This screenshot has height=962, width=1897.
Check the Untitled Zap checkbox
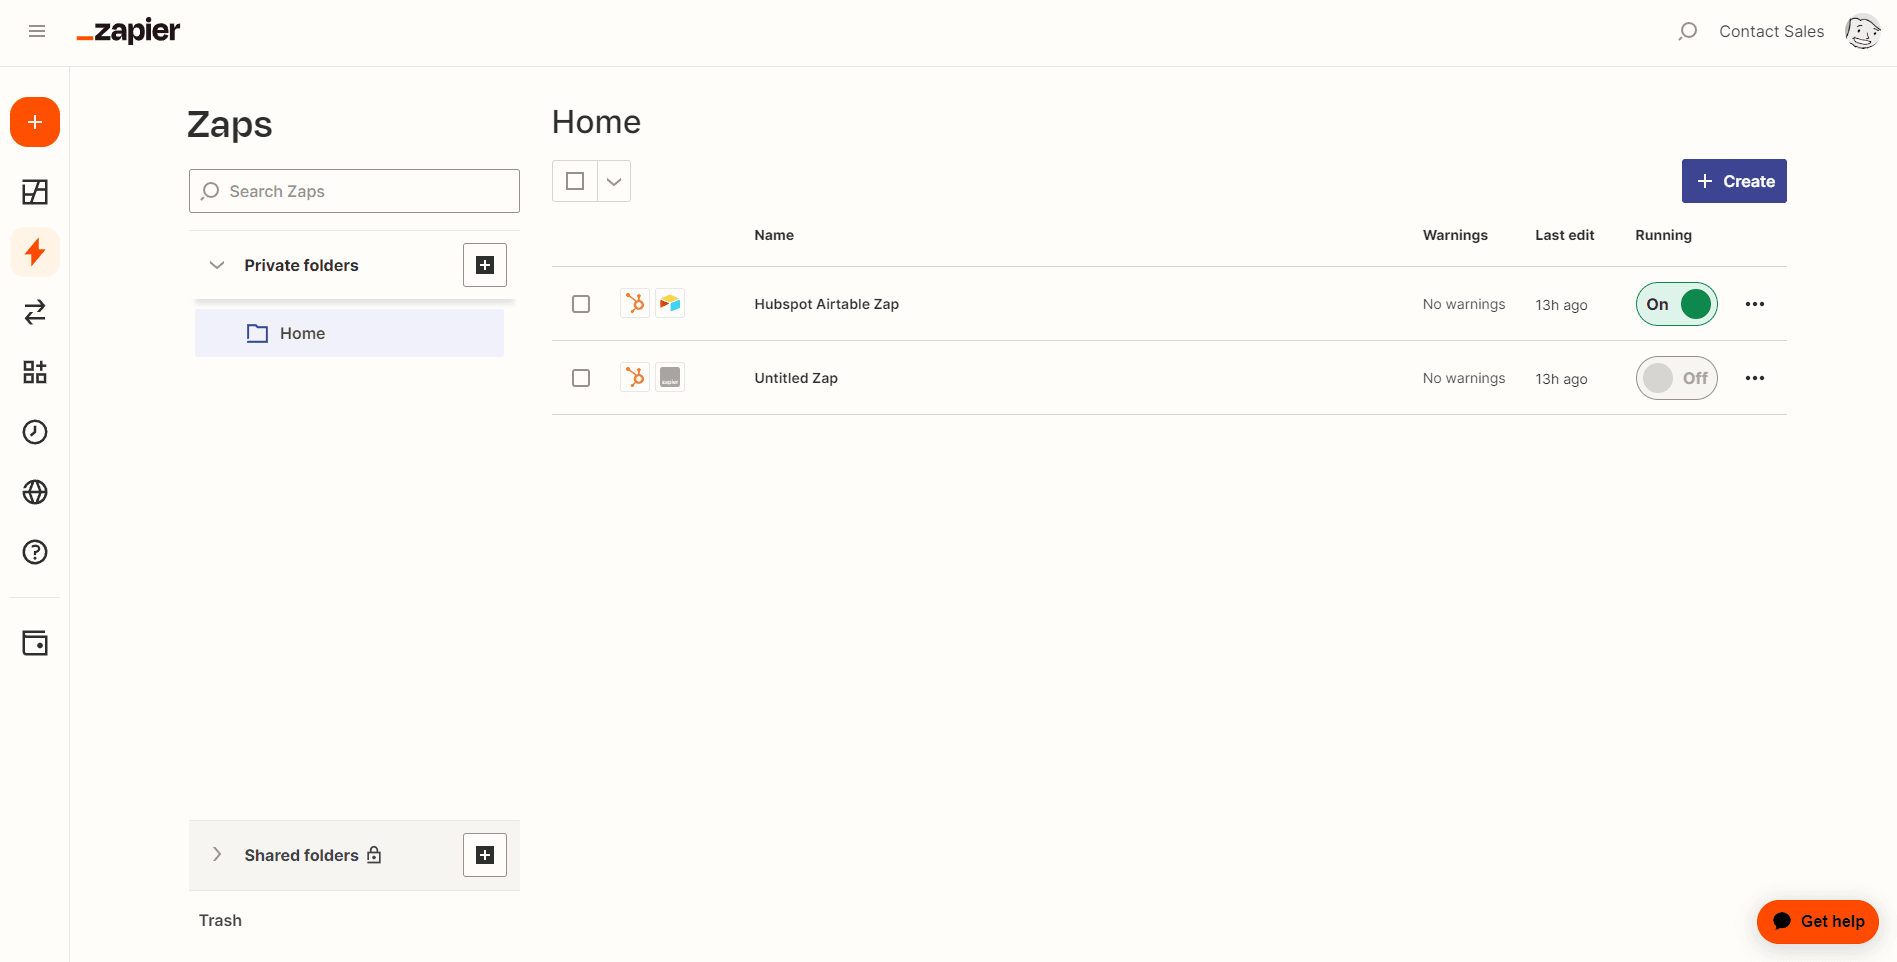tap(581, 378)
